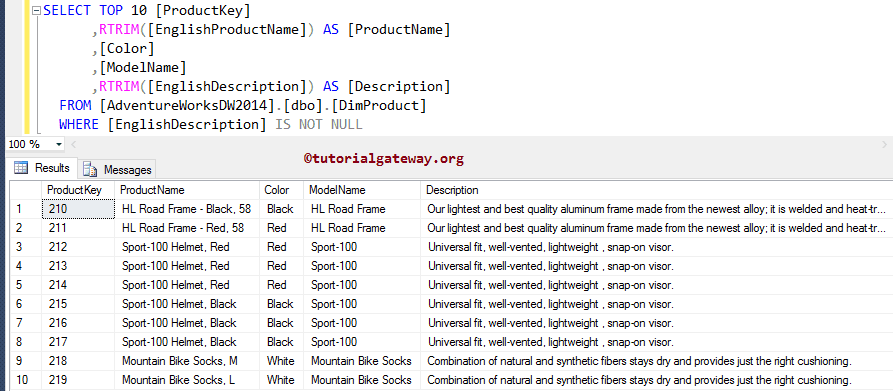
Task: Click cell Mountain Bike Socks, L
Action: [187, 380]
